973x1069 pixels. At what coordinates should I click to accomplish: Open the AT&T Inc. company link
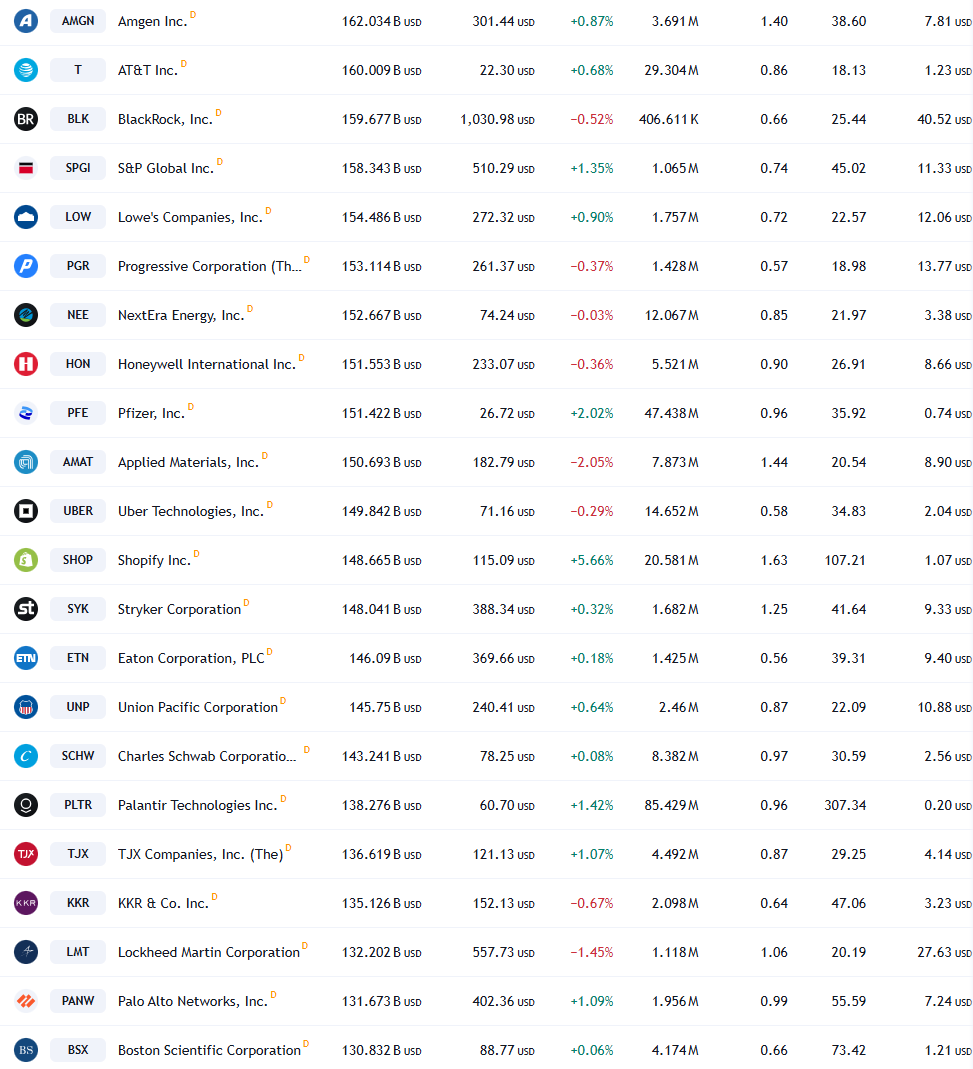point(147,71)
